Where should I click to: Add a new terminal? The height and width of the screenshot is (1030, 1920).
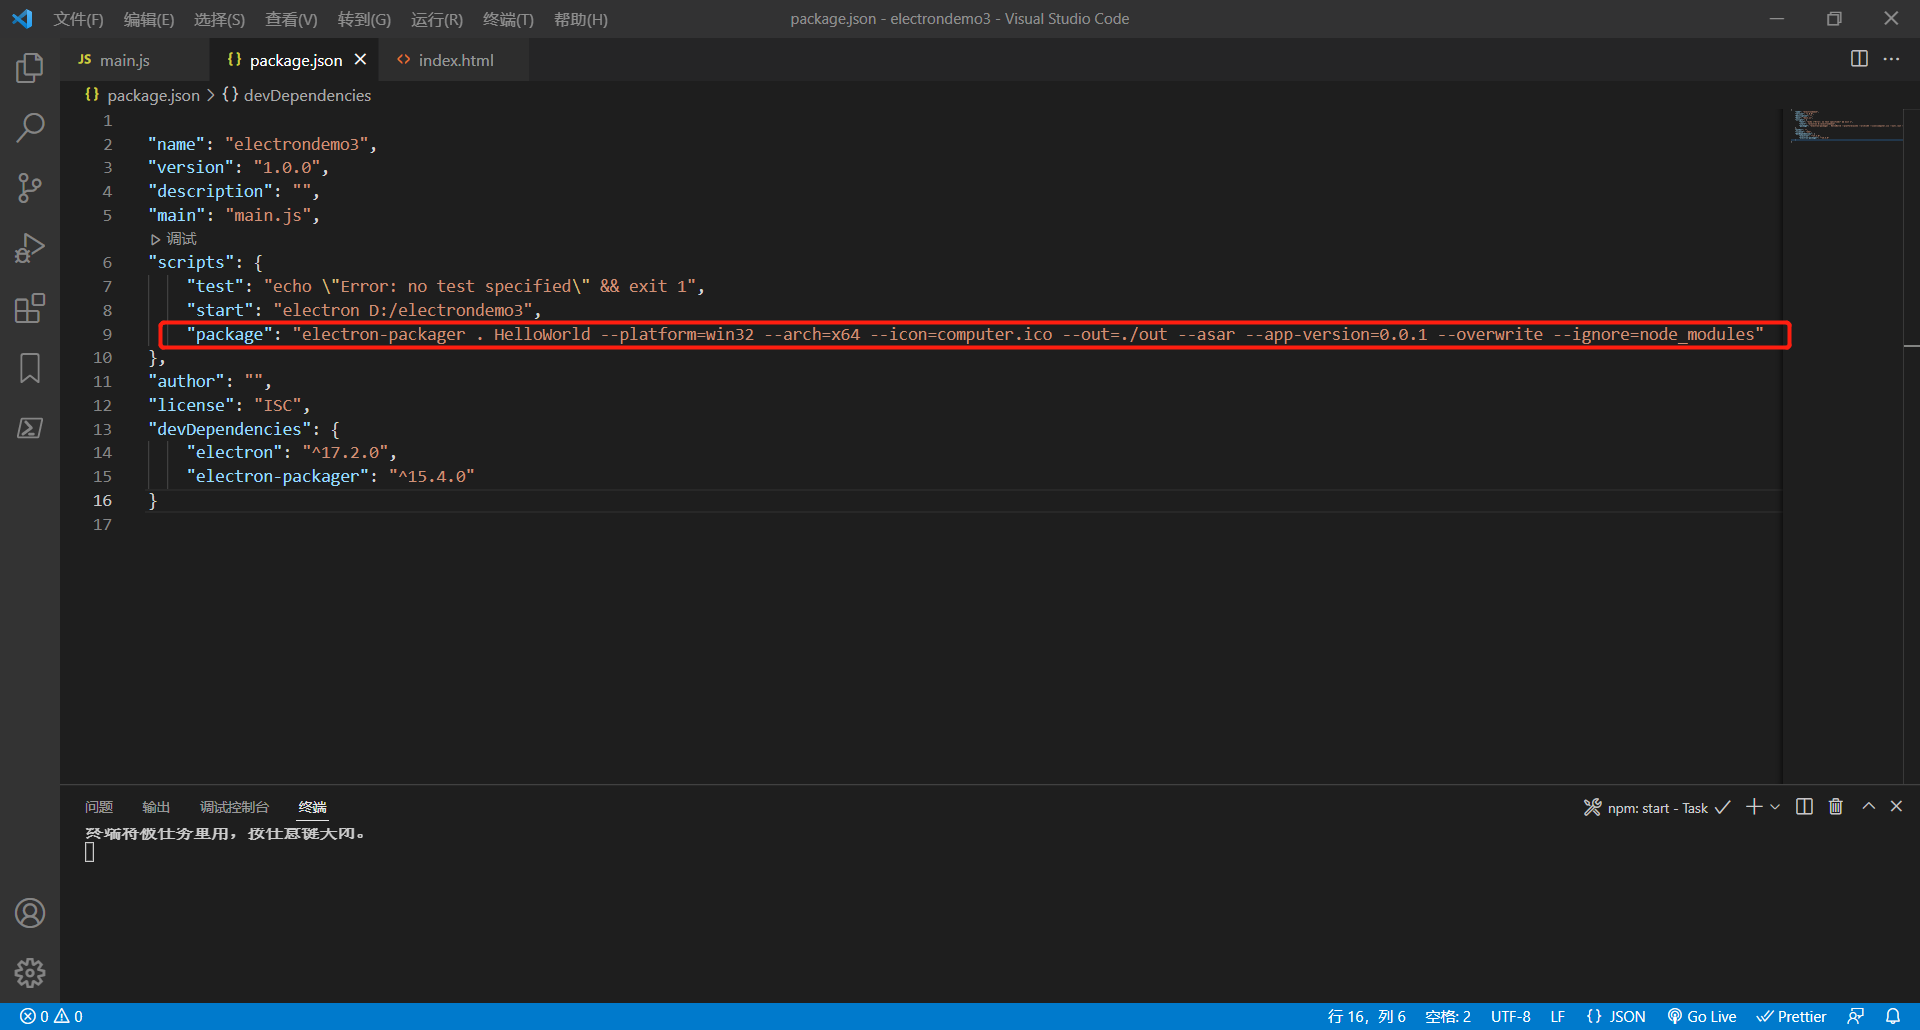[1753, 807]
